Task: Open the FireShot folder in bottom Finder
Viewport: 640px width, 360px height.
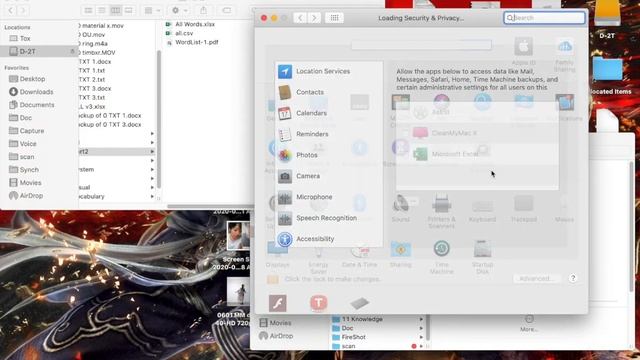Action: pos(349,337)
